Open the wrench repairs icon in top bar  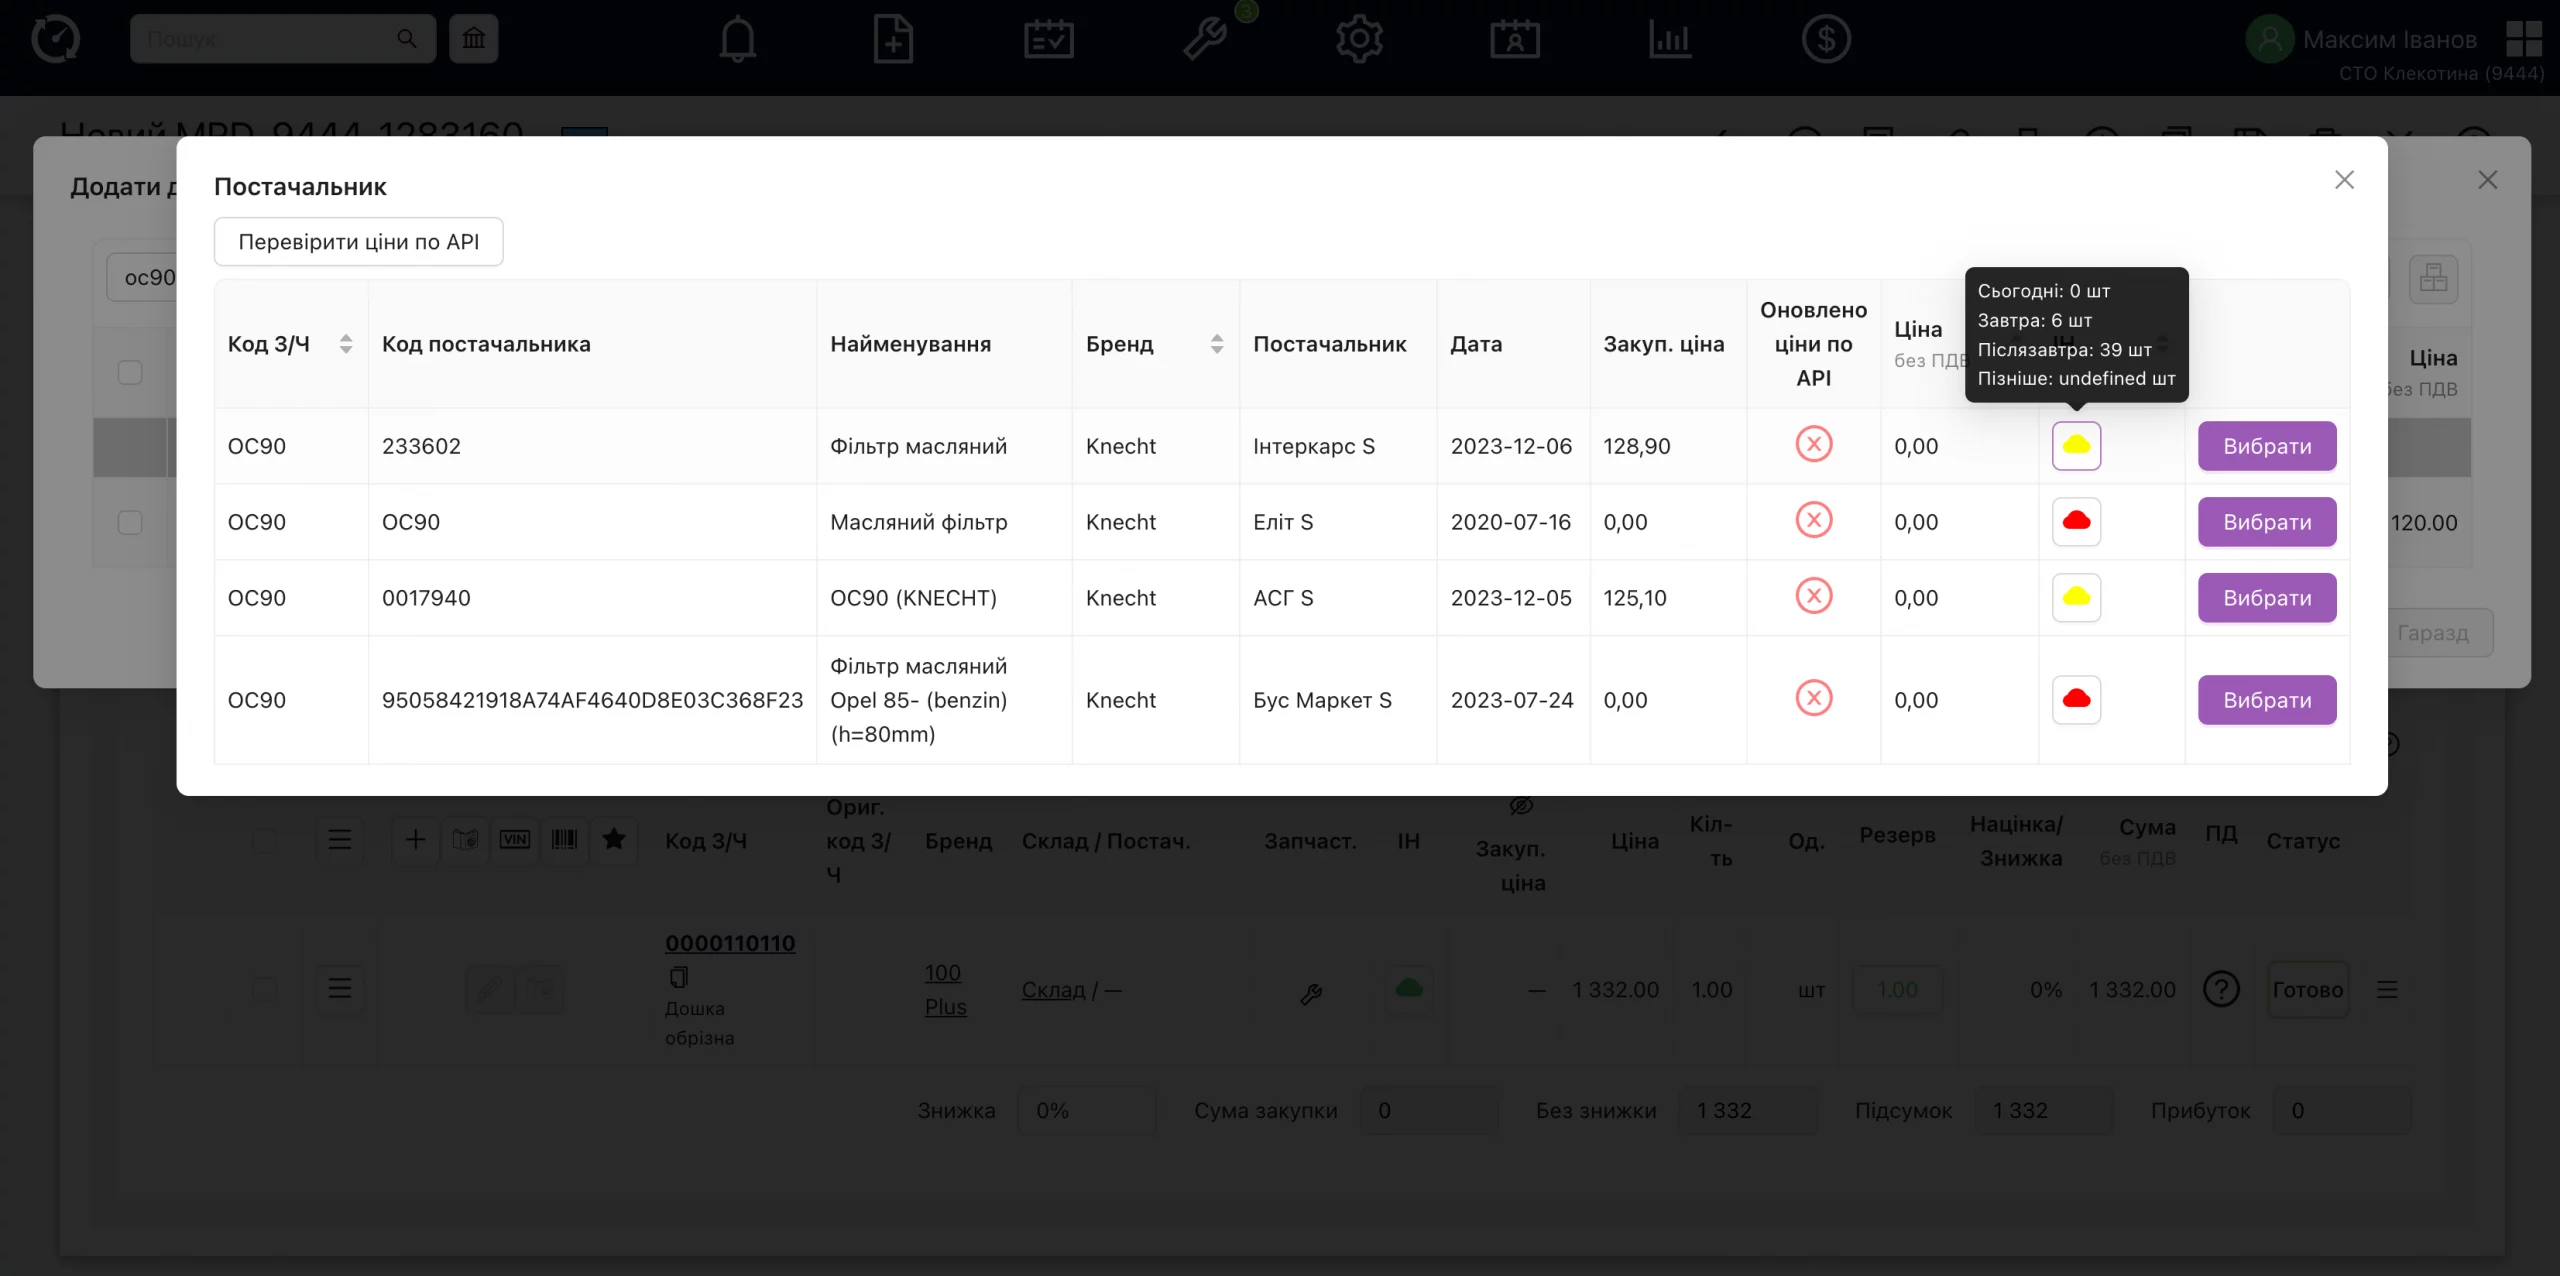click(x=1204, y=40)
